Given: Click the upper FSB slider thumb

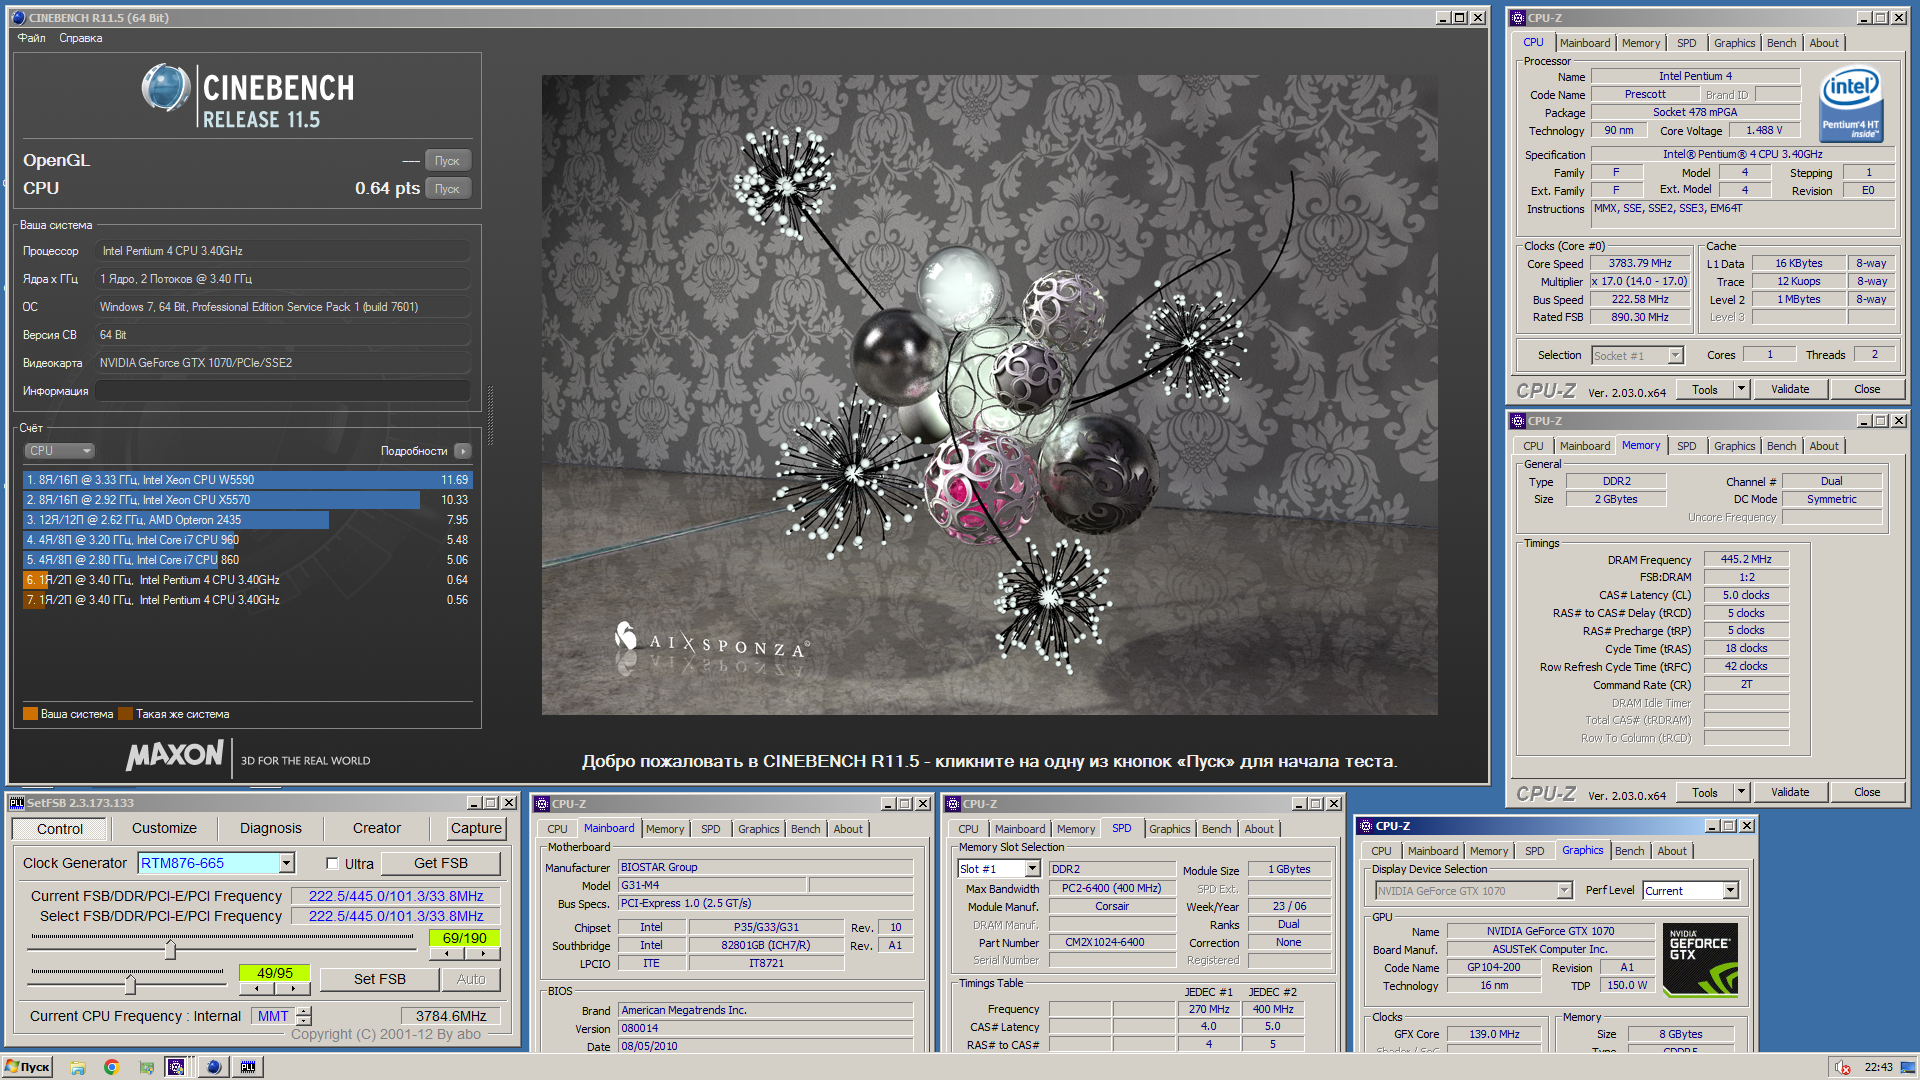Looking at the screenshot, I should (170, 948).
